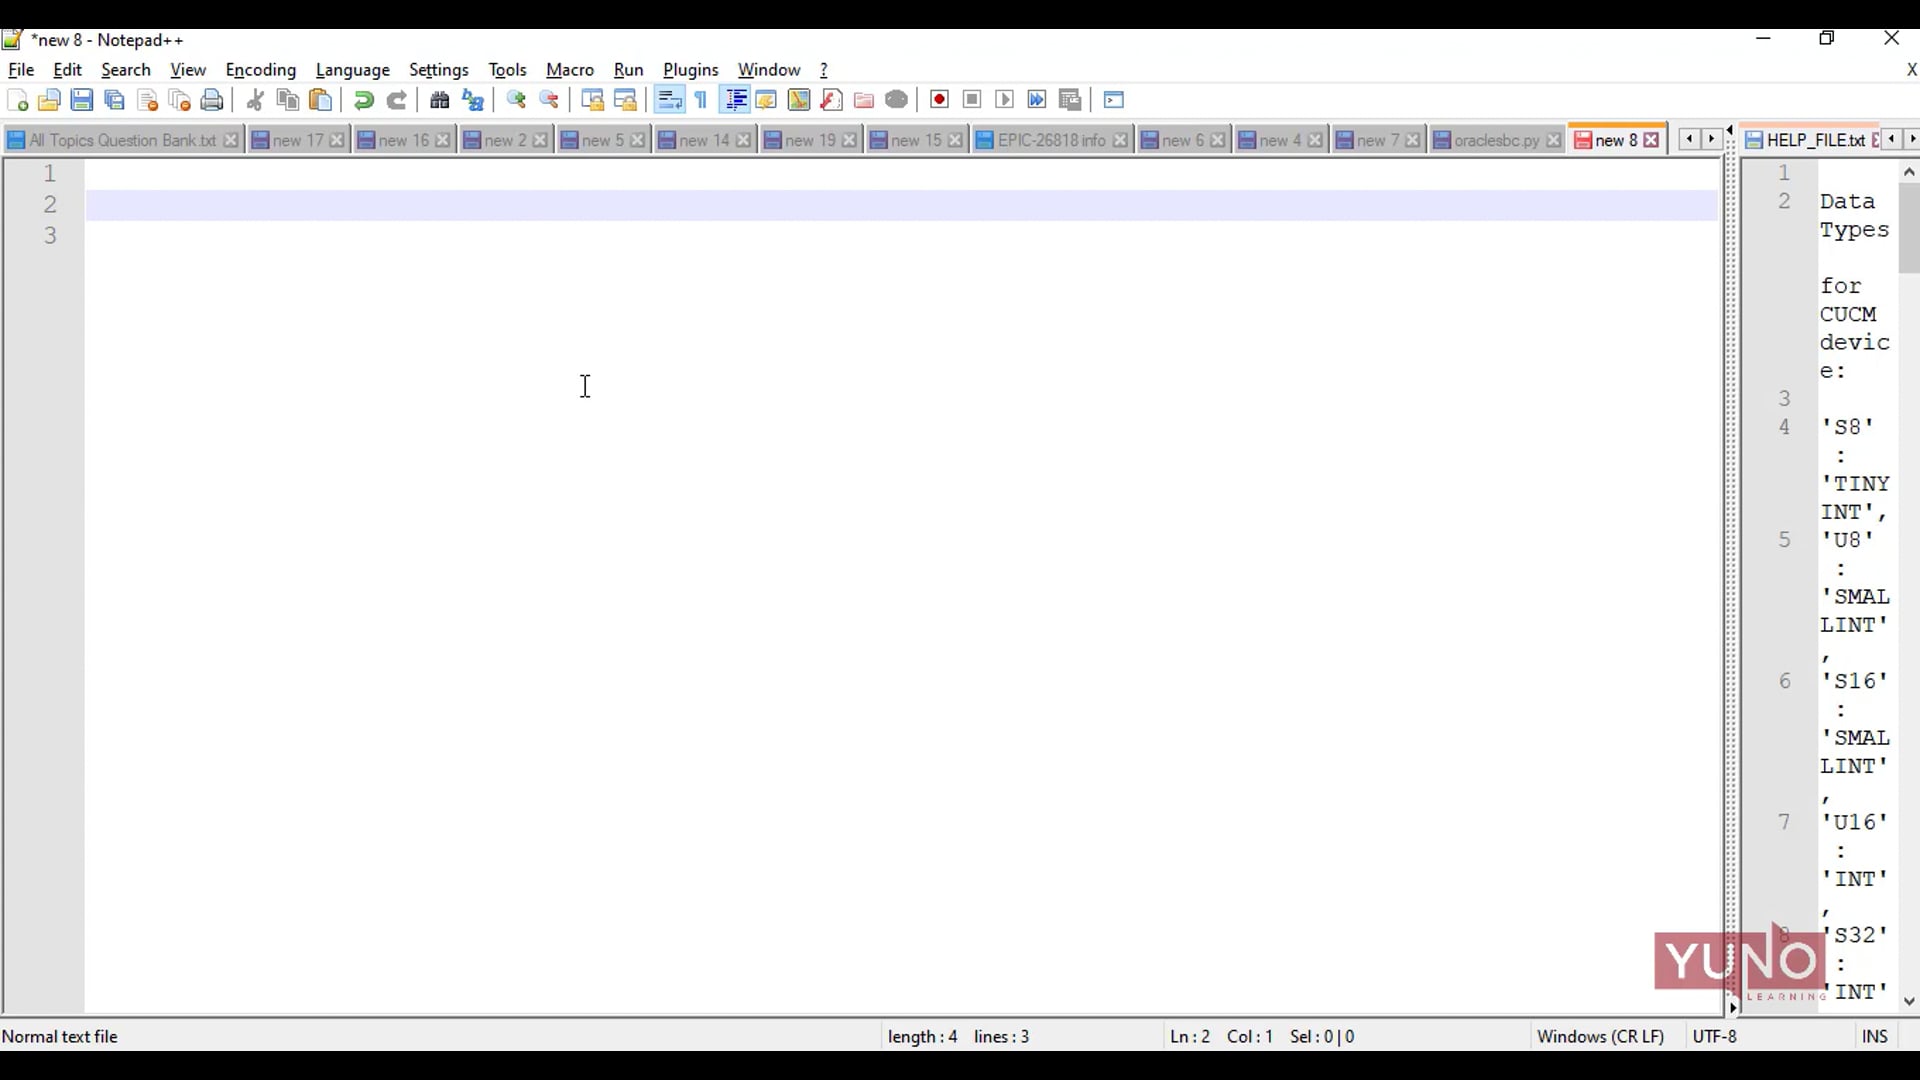Open the Tools menu

(x=507, y=70)
